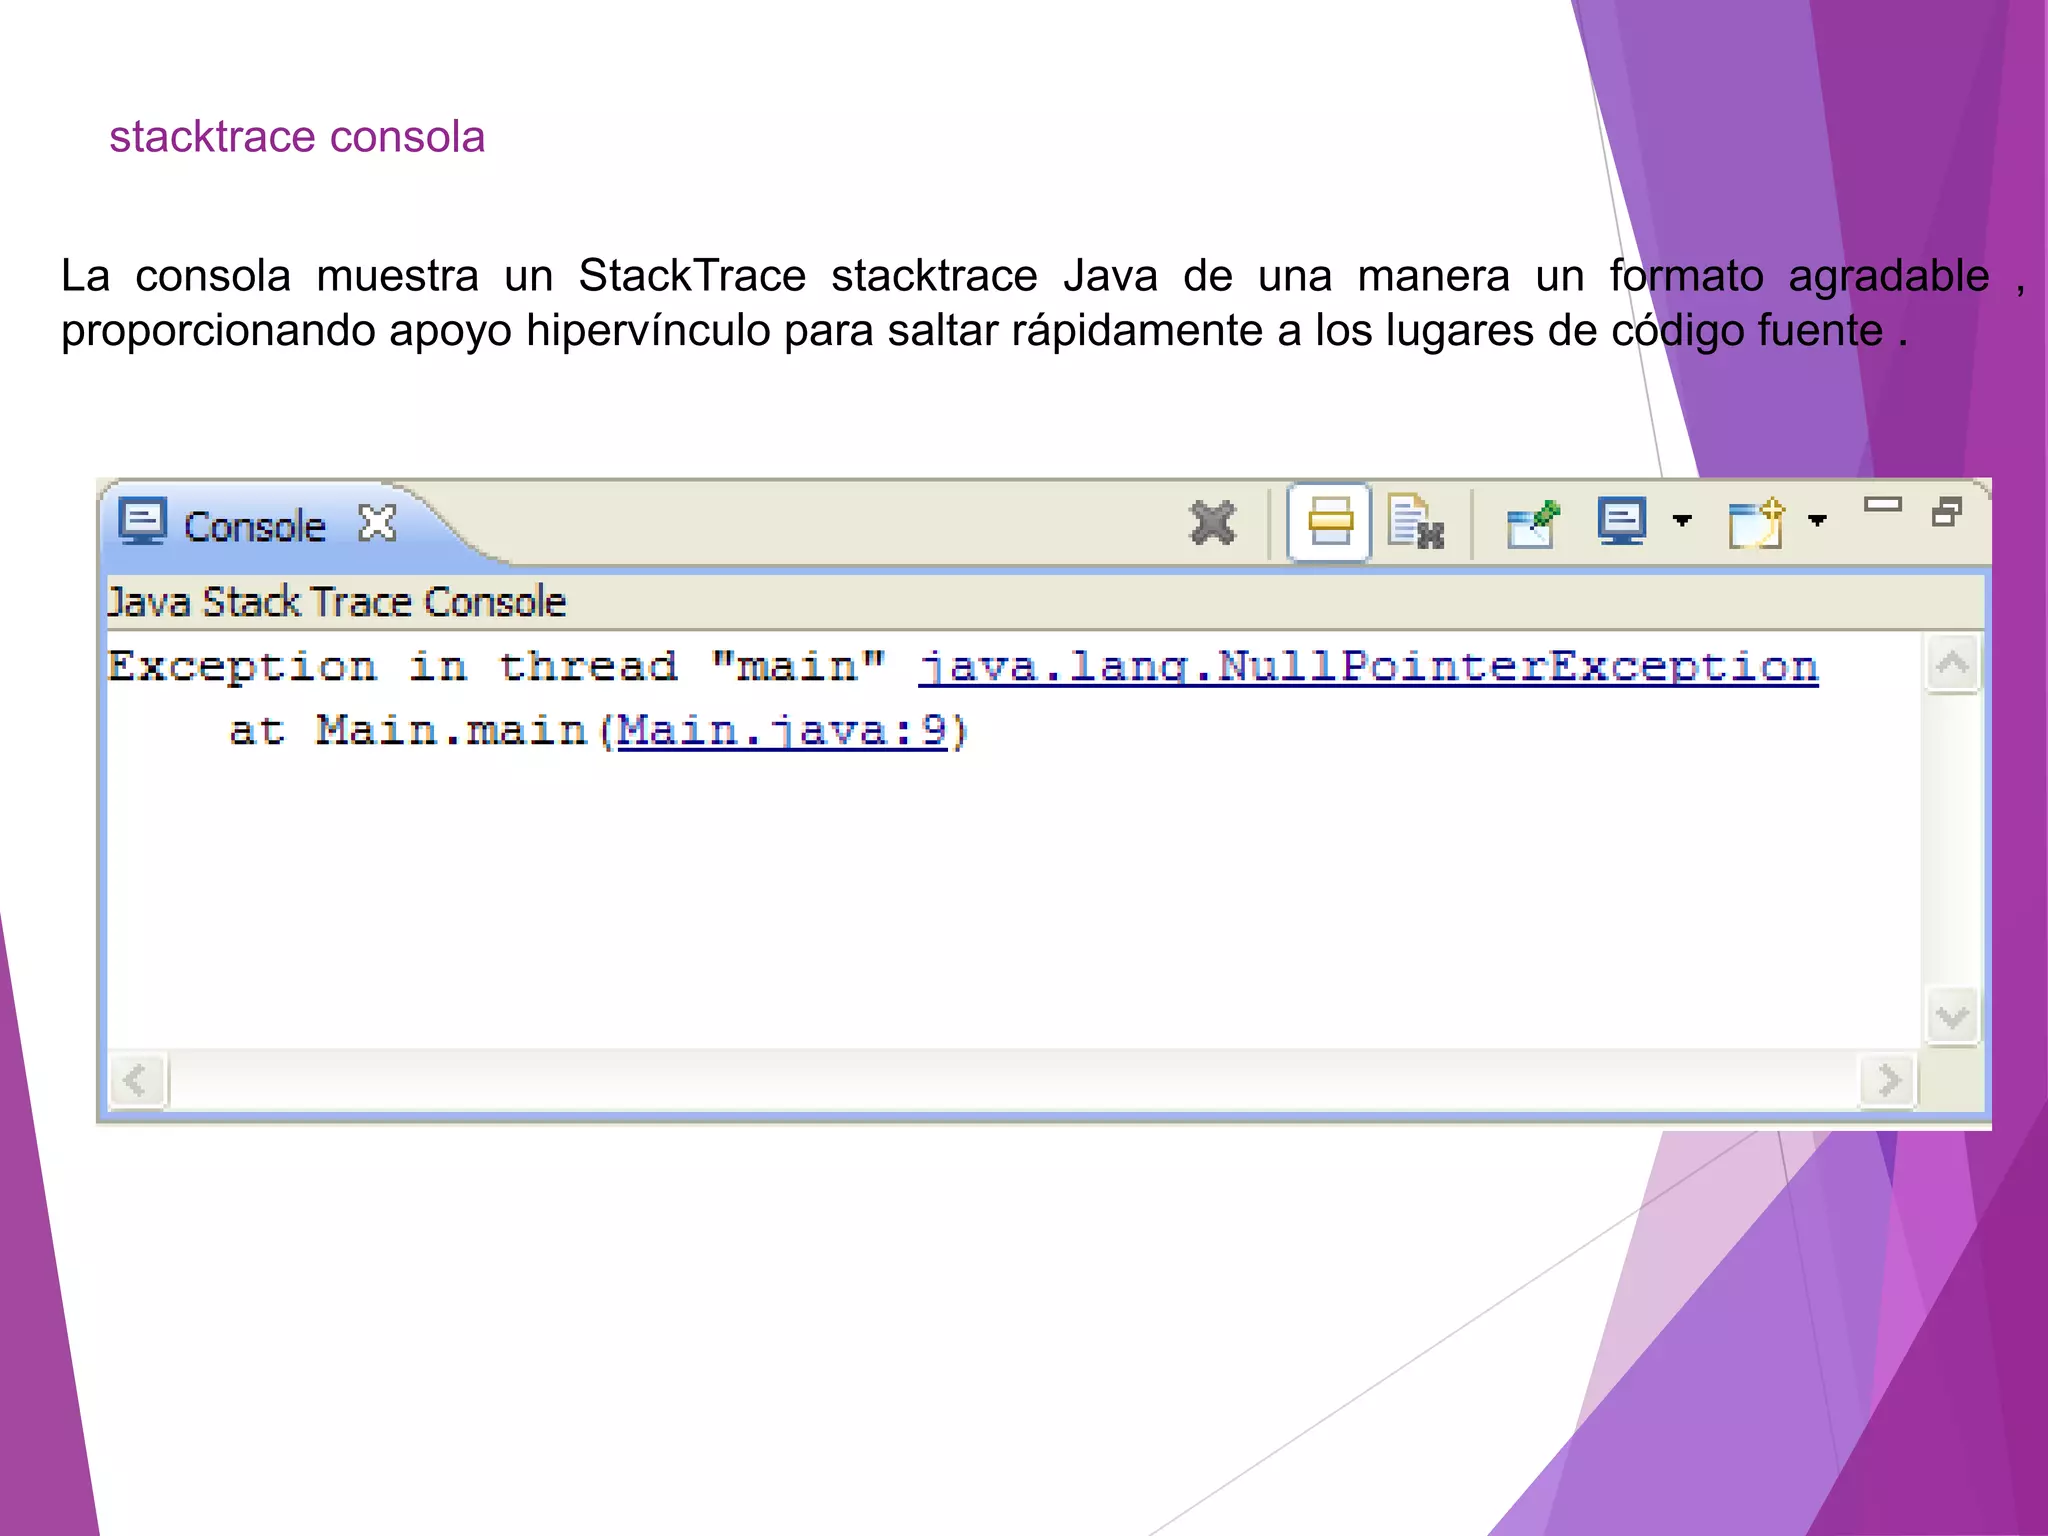
Task: Close the Console view tab
Action: [378, 523]
